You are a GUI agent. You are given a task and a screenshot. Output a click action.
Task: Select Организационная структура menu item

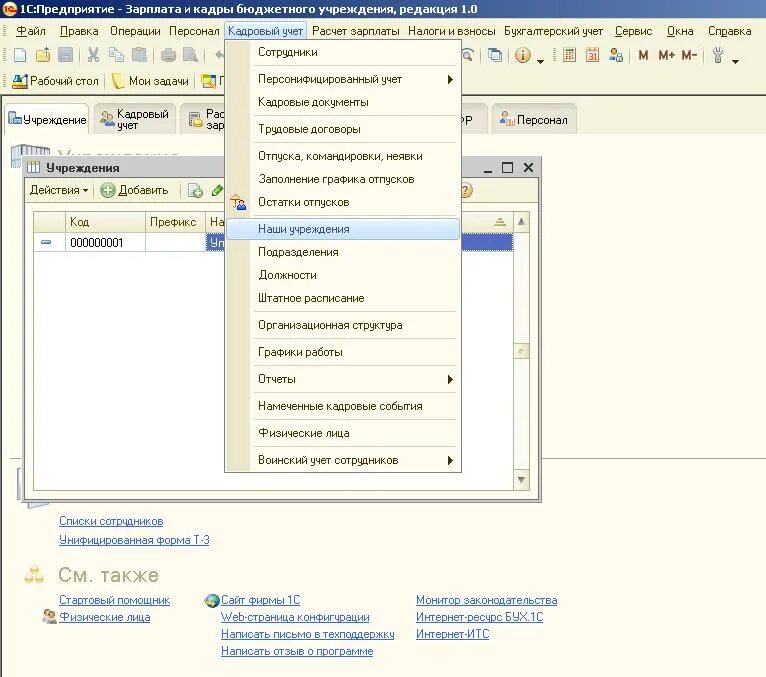click(343, 325)
